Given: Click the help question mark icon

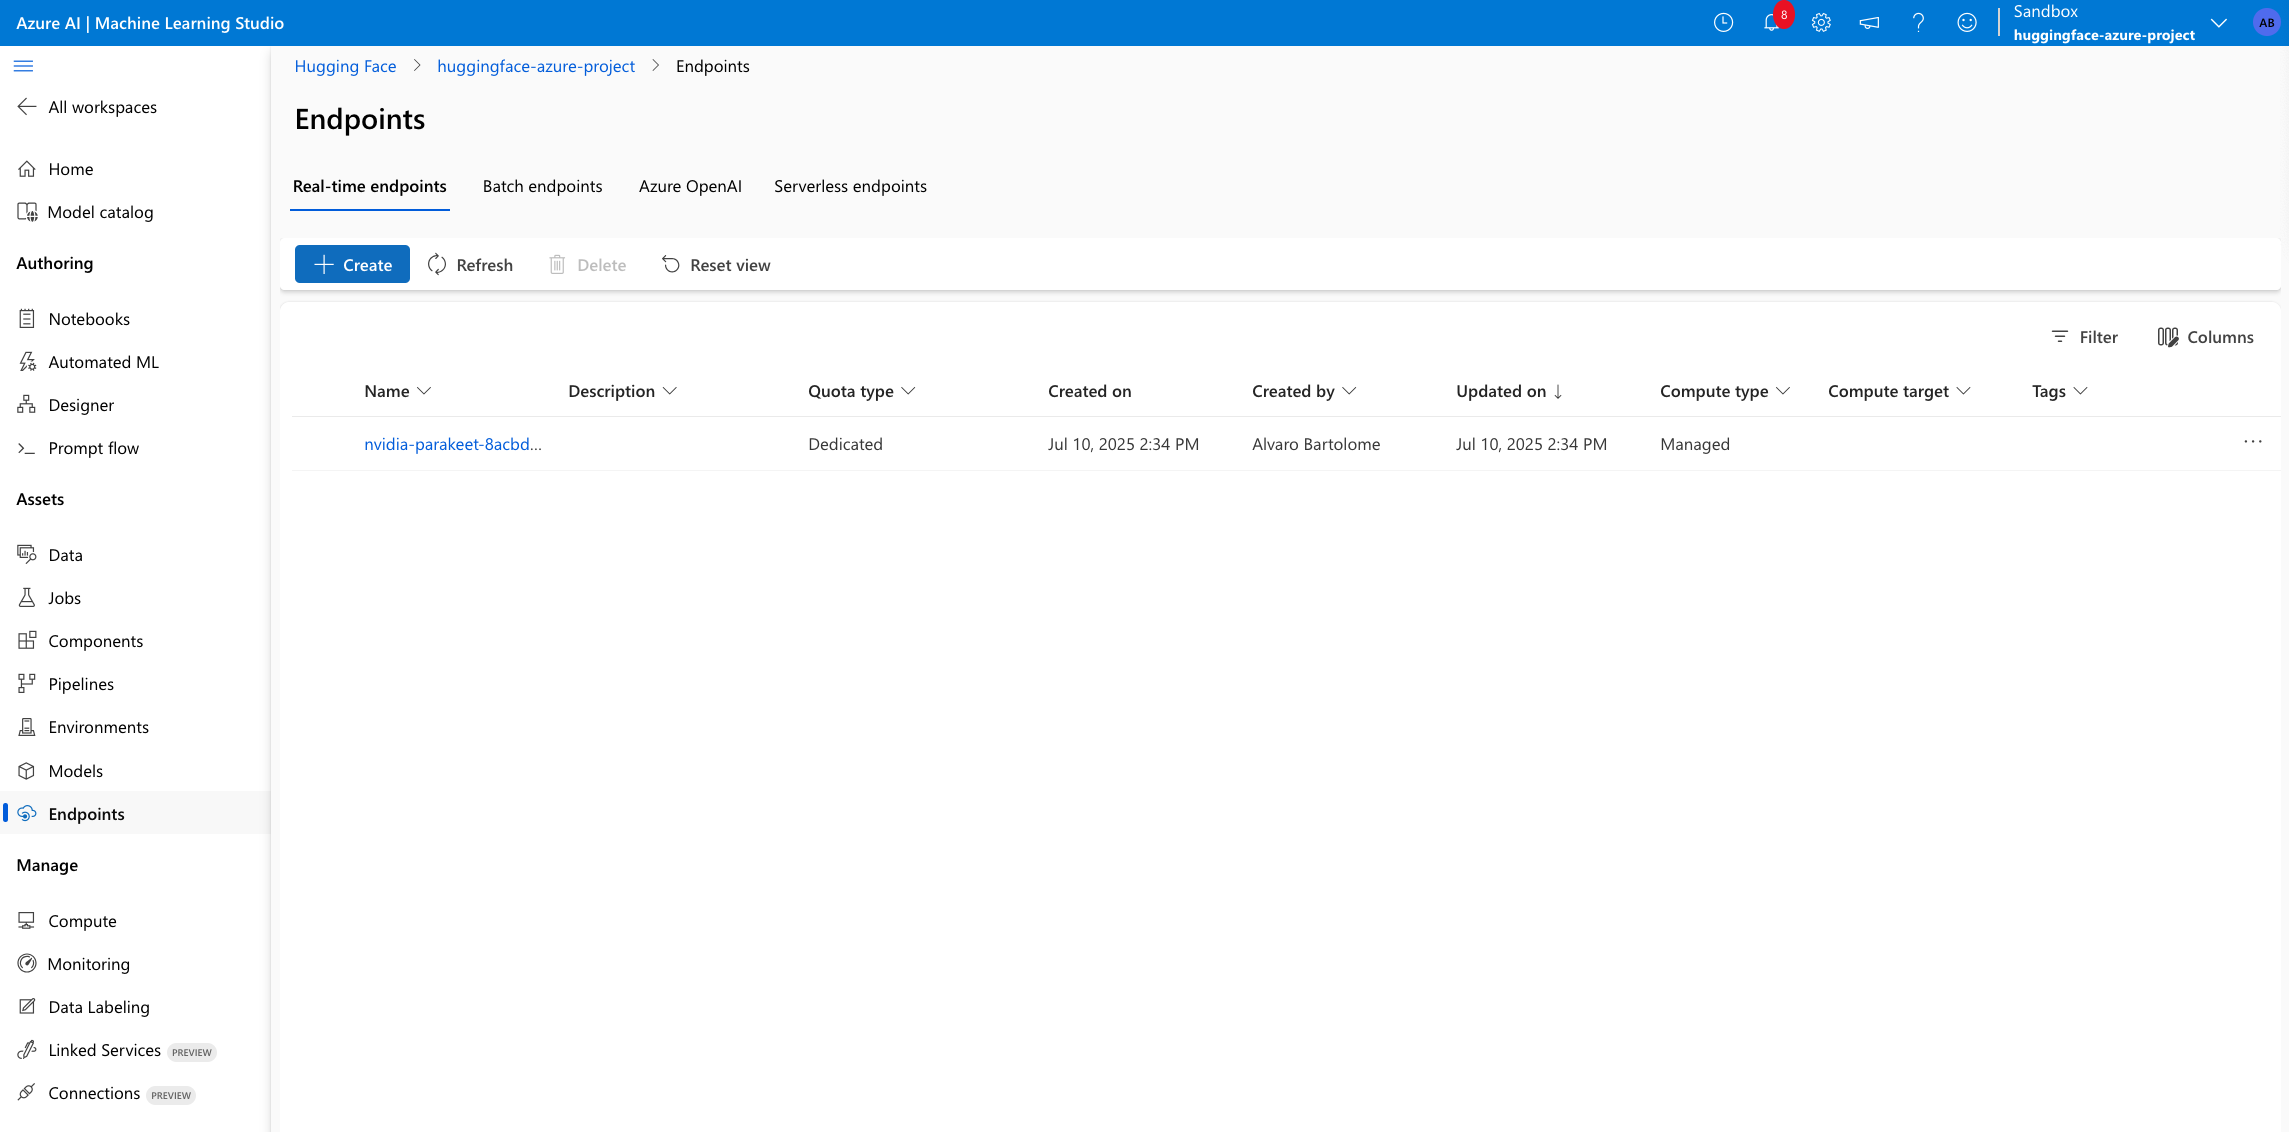Looking at the screenshot, I should coord(1918,23).
